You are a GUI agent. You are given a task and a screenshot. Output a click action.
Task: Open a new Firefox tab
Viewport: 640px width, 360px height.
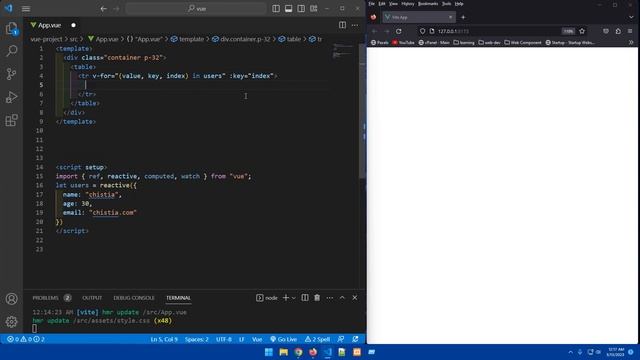pos(463,17)
